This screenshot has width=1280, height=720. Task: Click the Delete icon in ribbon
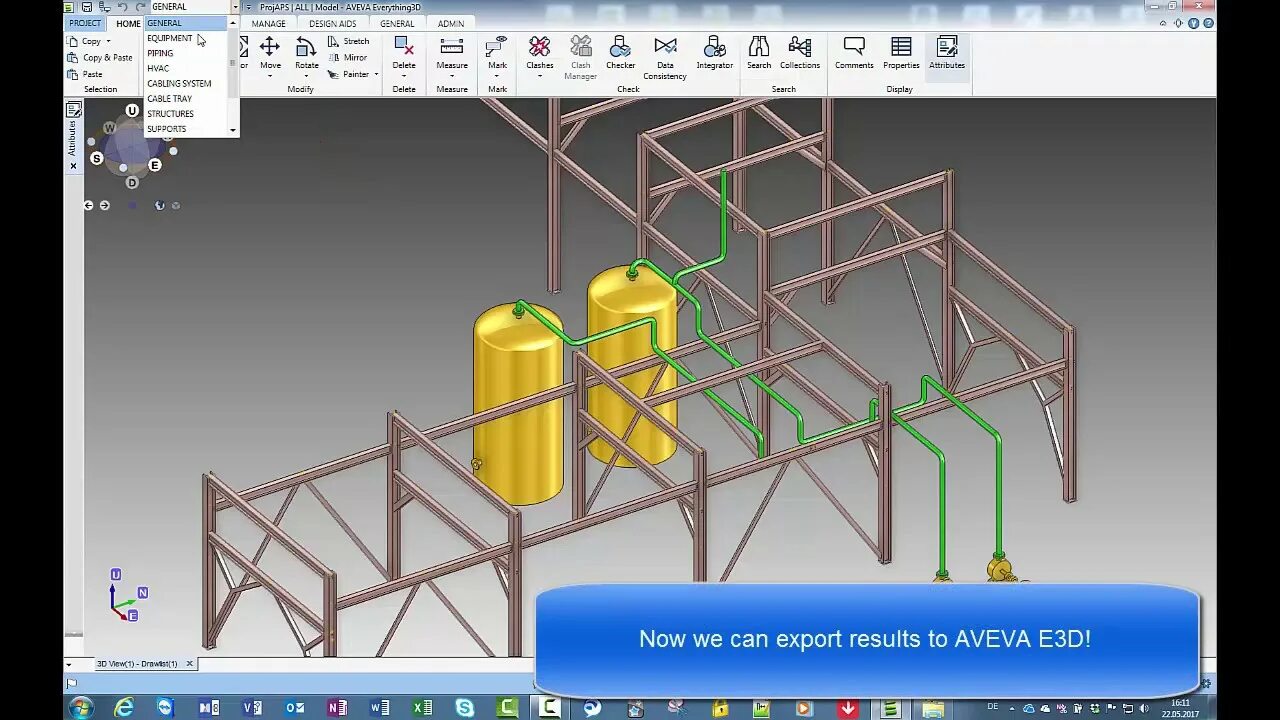tap(404, 46)
